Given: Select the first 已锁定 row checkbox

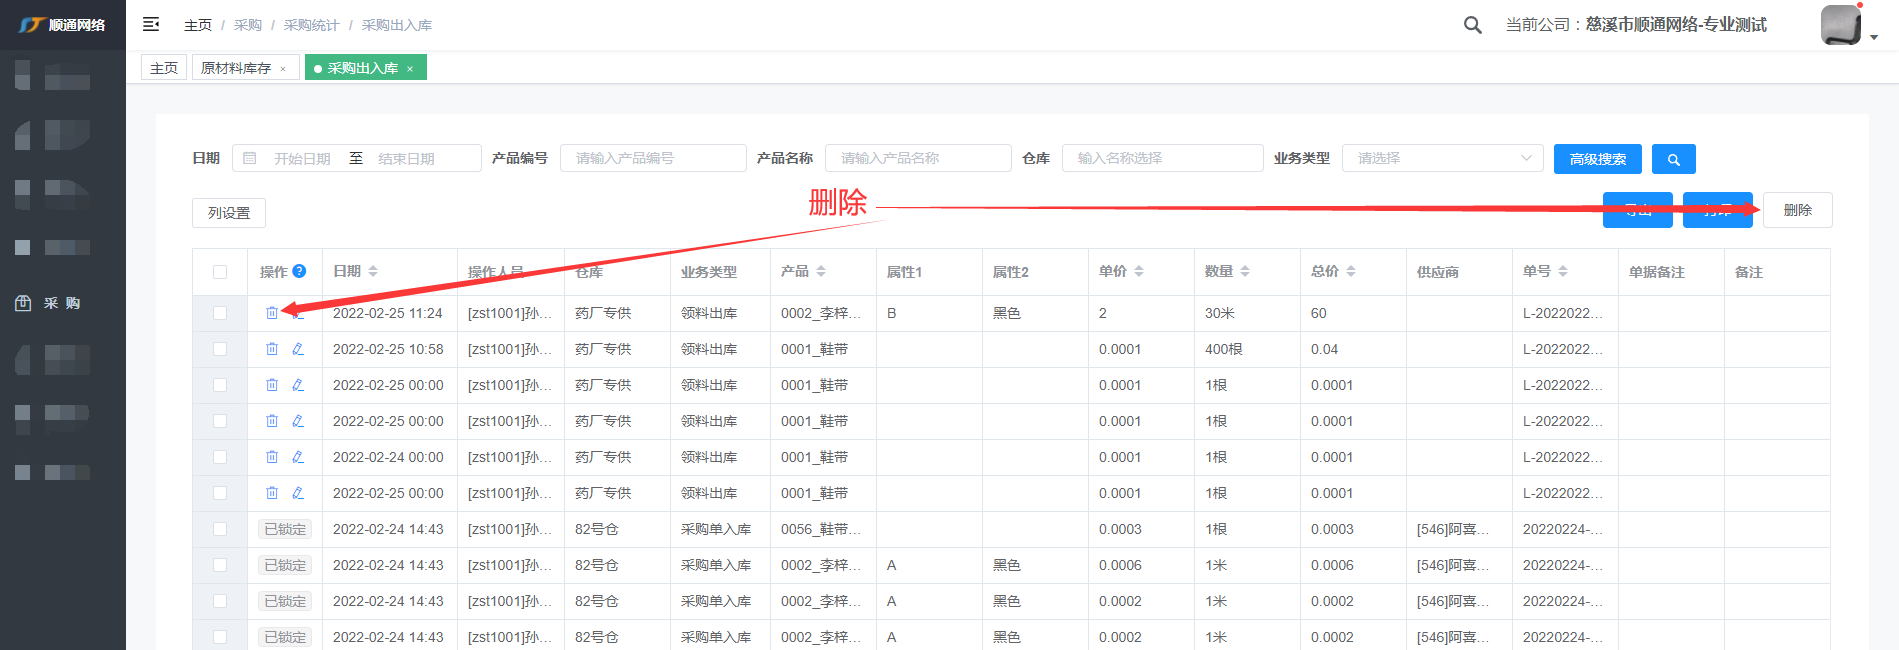Looking at the screenshot, I should 220,529.
